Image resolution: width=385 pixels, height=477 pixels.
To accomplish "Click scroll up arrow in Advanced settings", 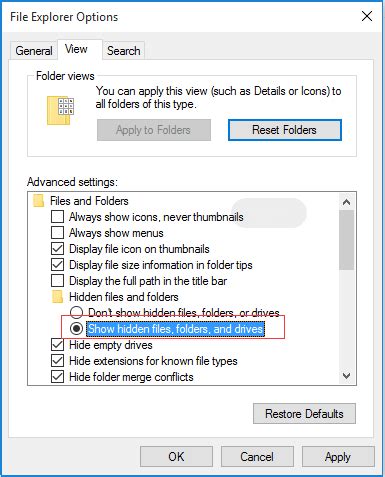I will point(346,202).
